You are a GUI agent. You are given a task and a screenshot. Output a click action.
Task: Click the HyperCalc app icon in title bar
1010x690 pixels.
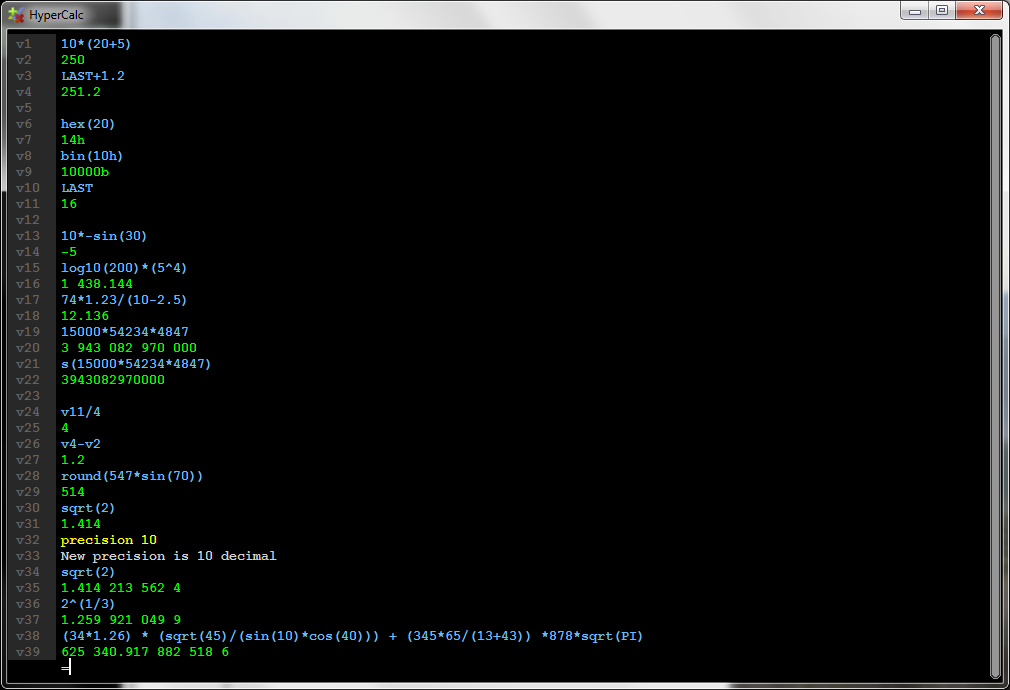tap(15, 14)
